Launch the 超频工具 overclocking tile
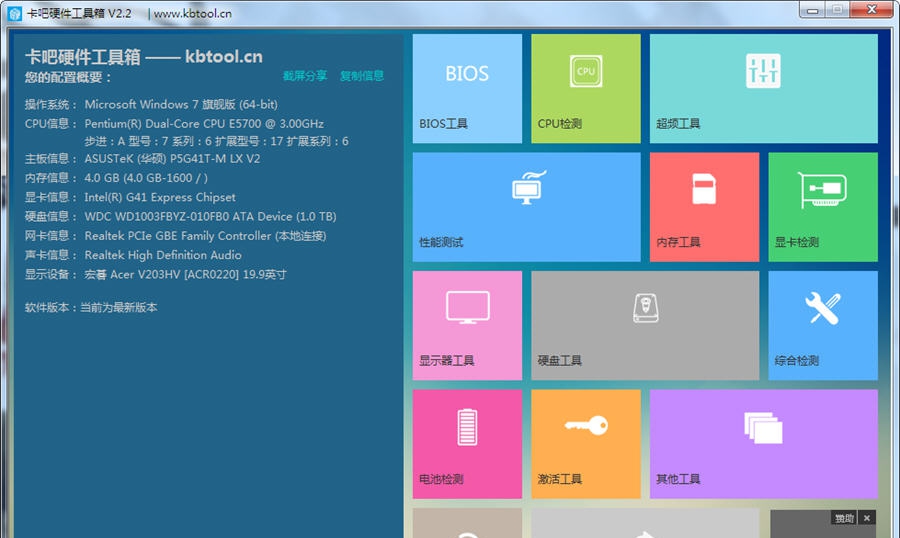900x538 pixels. [x=763, y=88]
